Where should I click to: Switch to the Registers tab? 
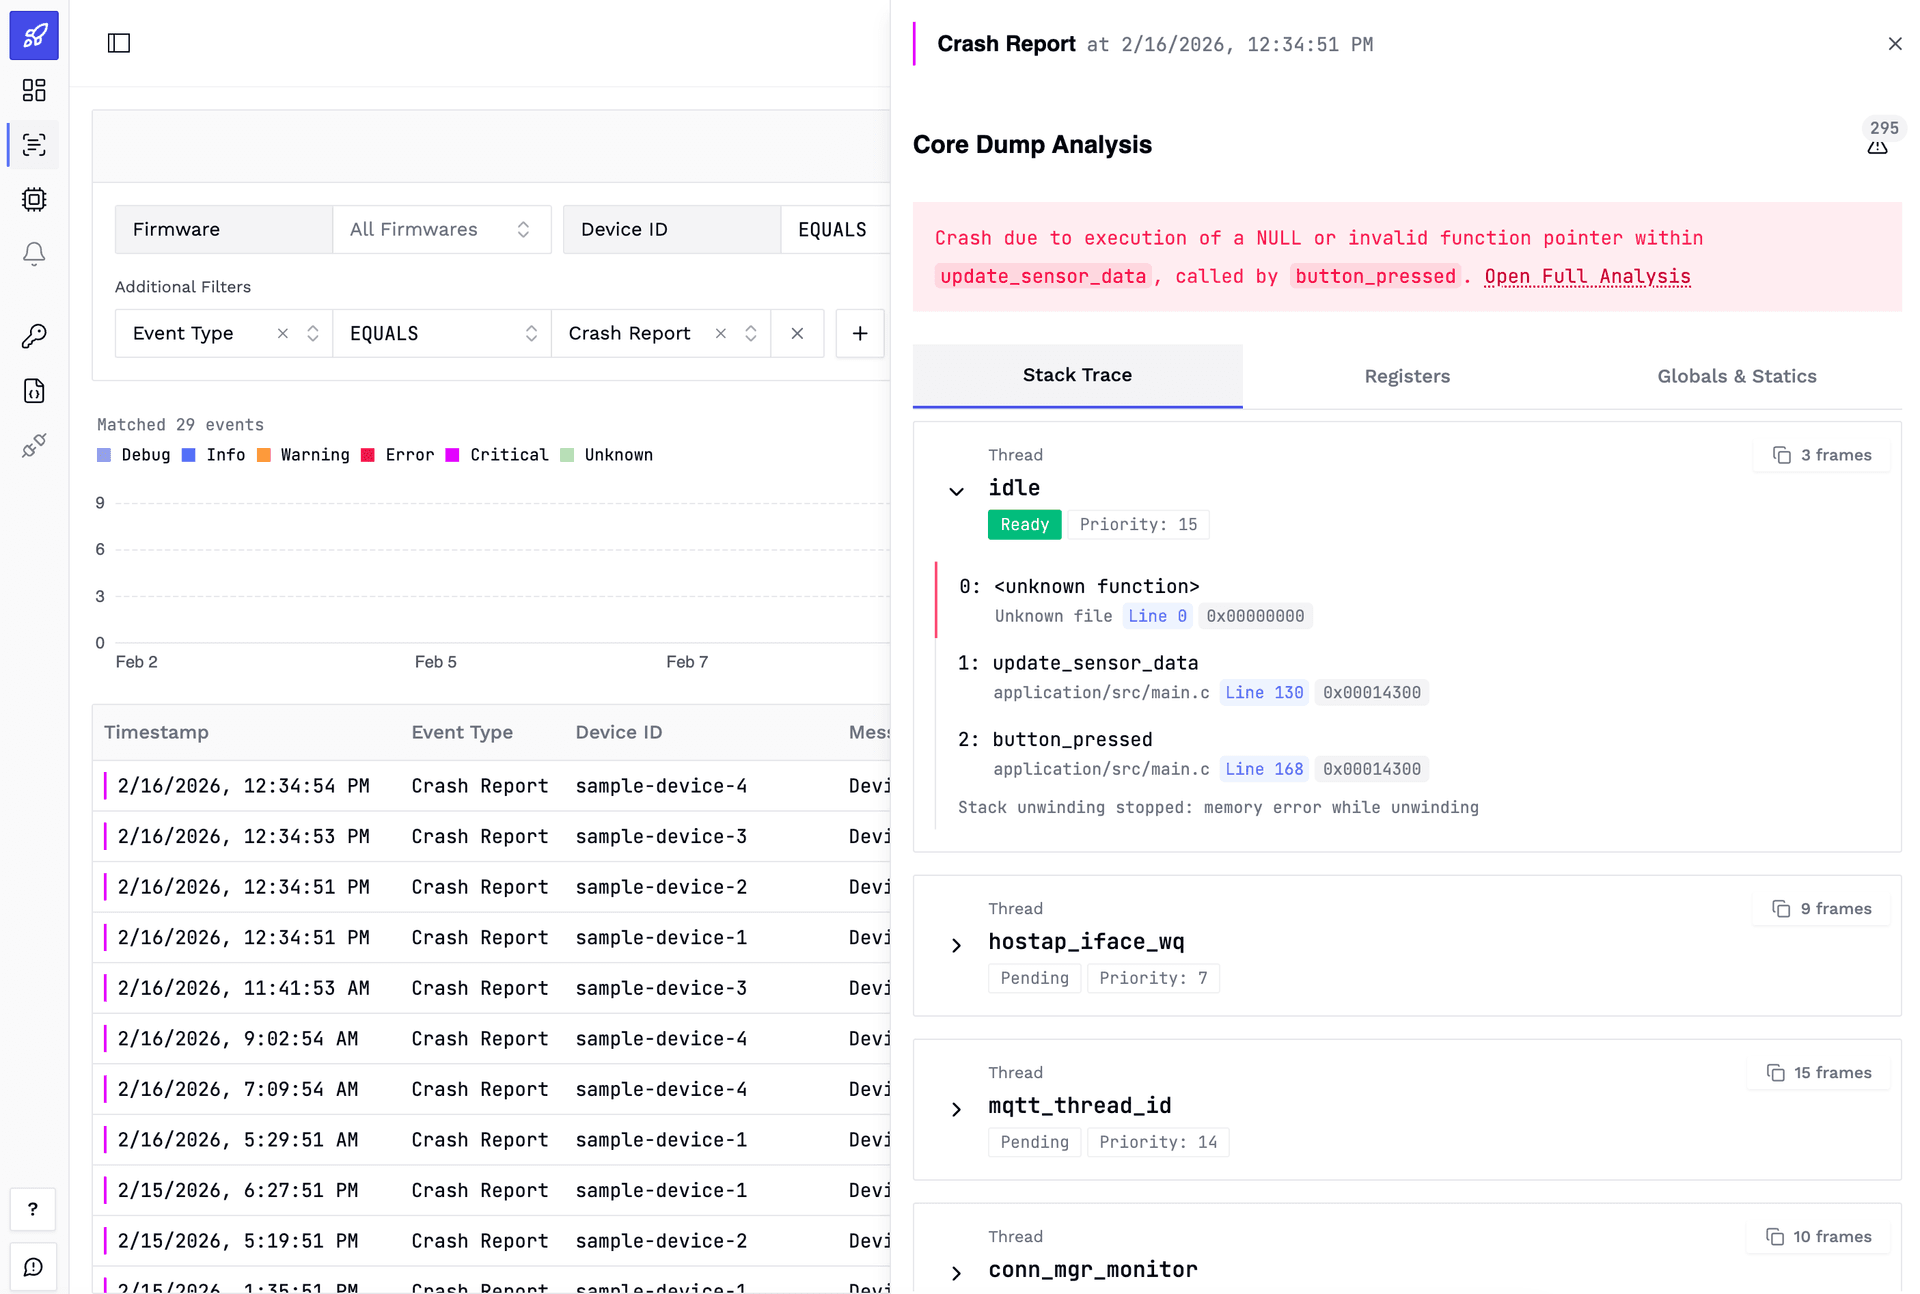click(x=1406, y=377)
